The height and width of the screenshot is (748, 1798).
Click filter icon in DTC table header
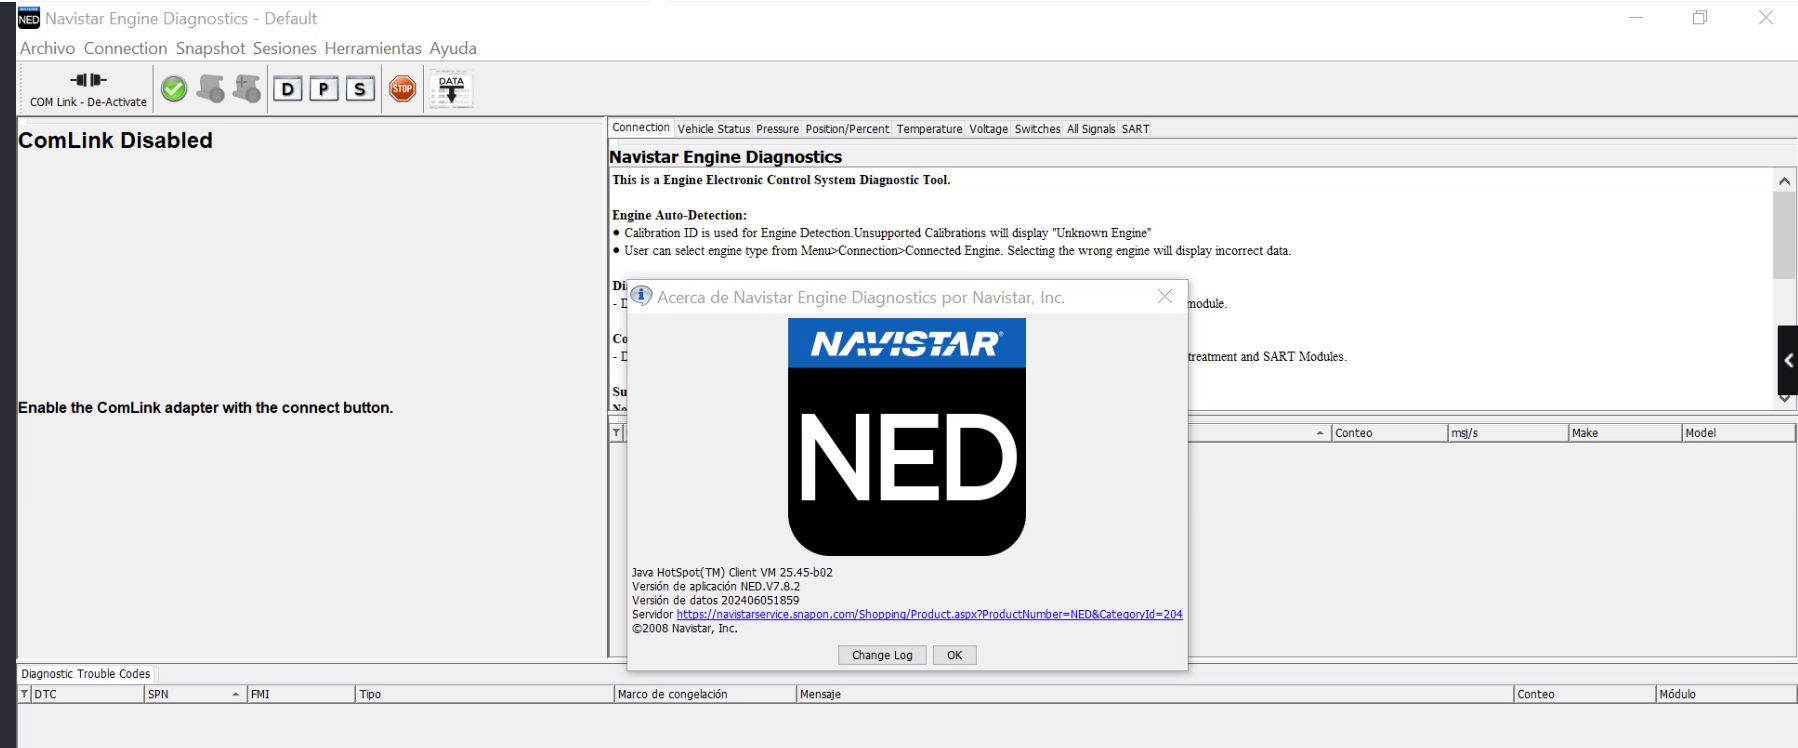click(24, 694)
